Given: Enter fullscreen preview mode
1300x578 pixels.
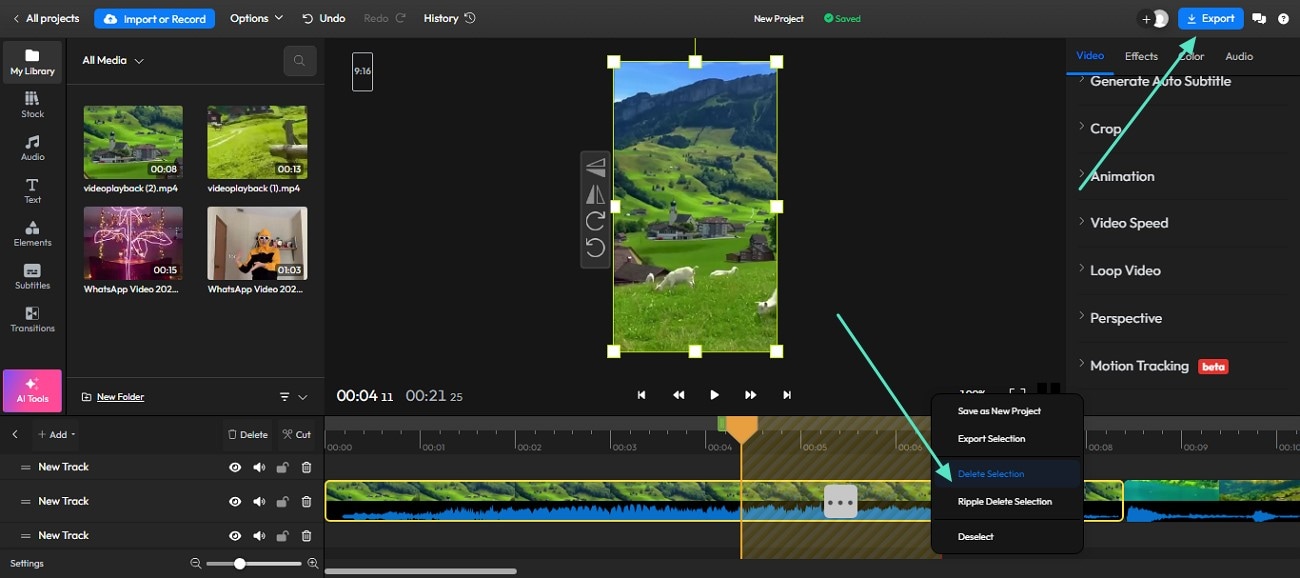Looking at the screenshot, I should [1017, 394].
